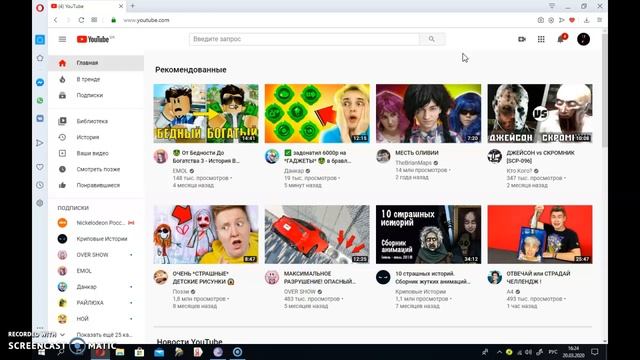Click TheBrianMaps channel name

tap(413, 162)
